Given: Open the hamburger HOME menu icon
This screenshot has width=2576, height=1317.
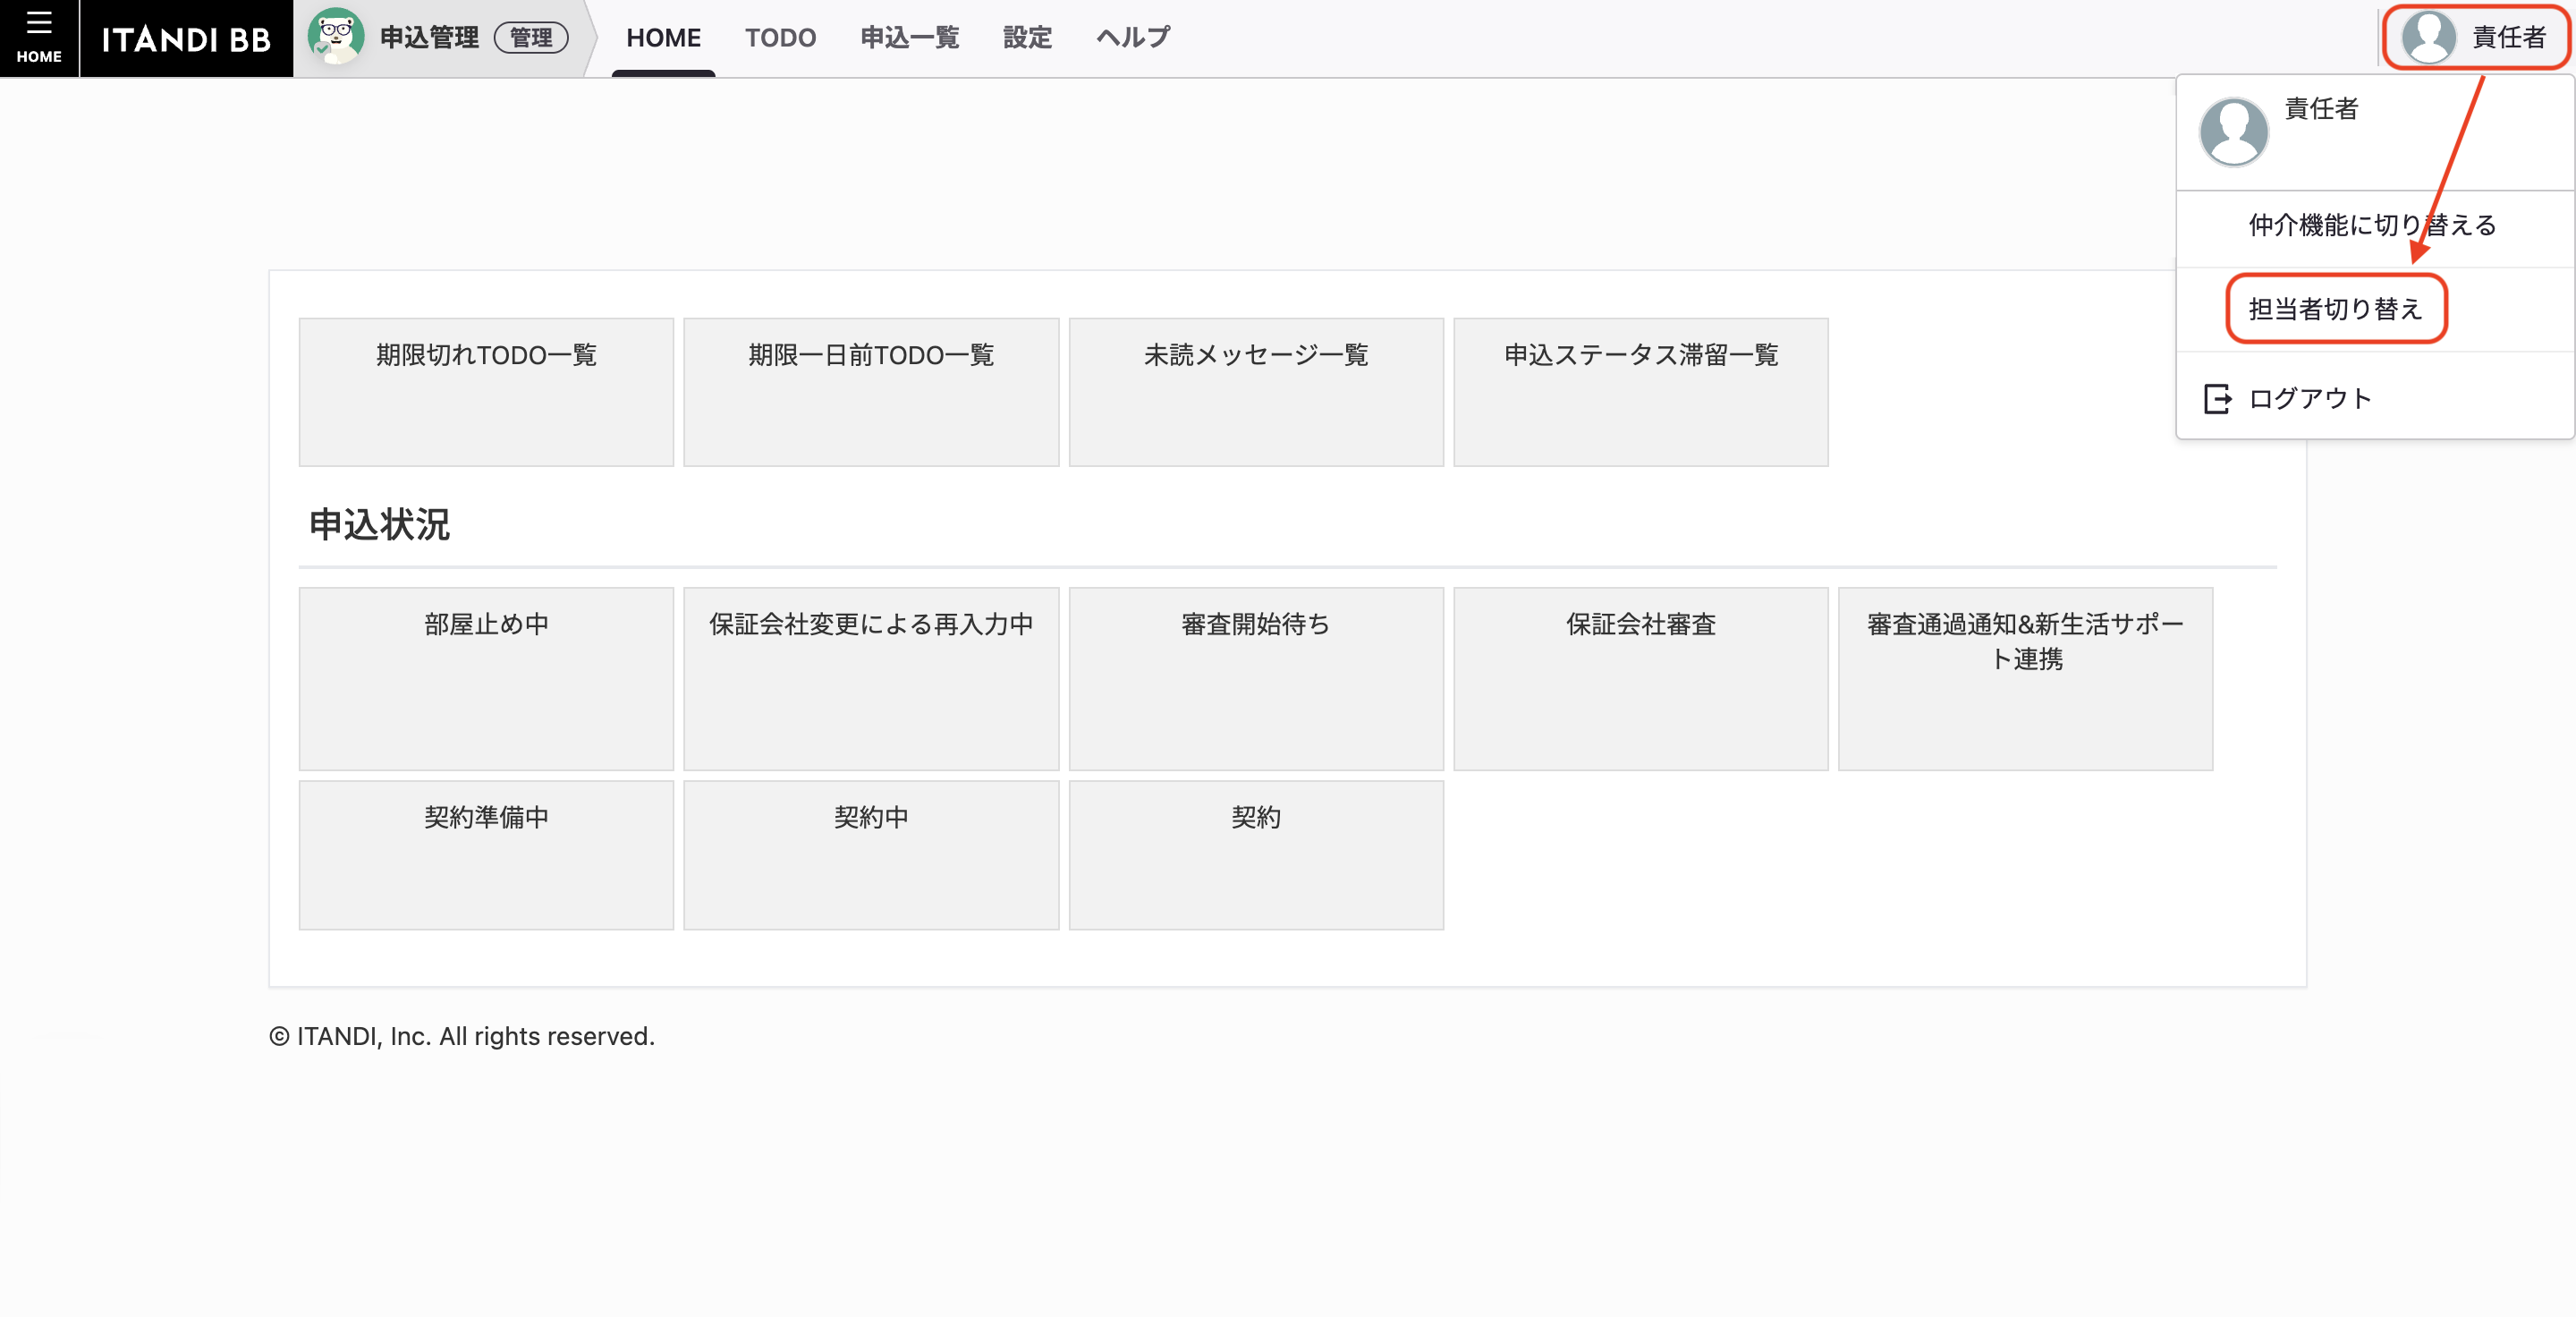Looking at the screenshot, I should (39, 38).
